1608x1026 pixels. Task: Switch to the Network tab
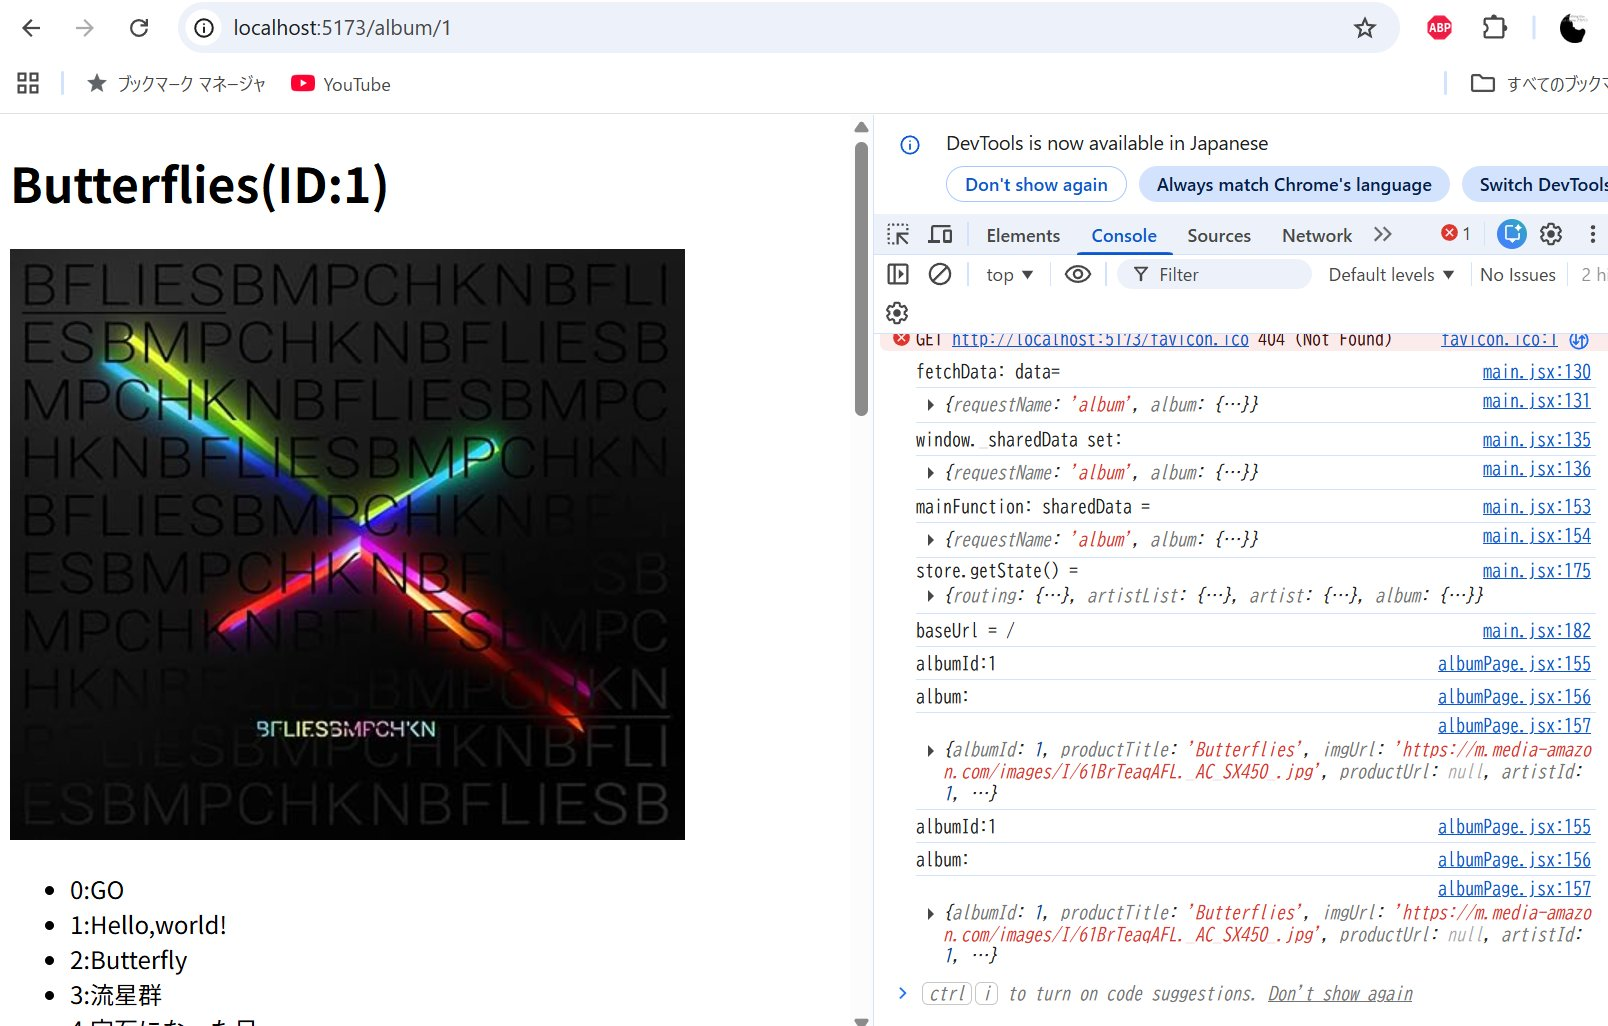tap(1317, 235)
